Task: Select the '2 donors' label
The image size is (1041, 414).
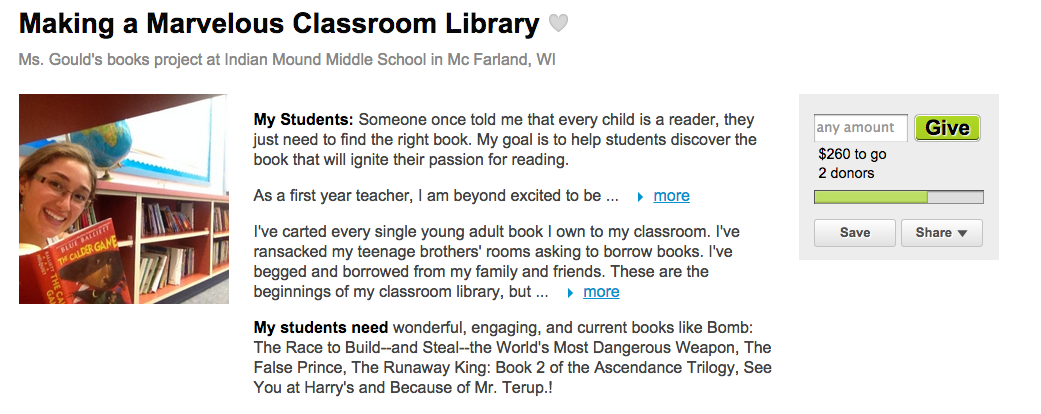Action: (x=846, y=173)
